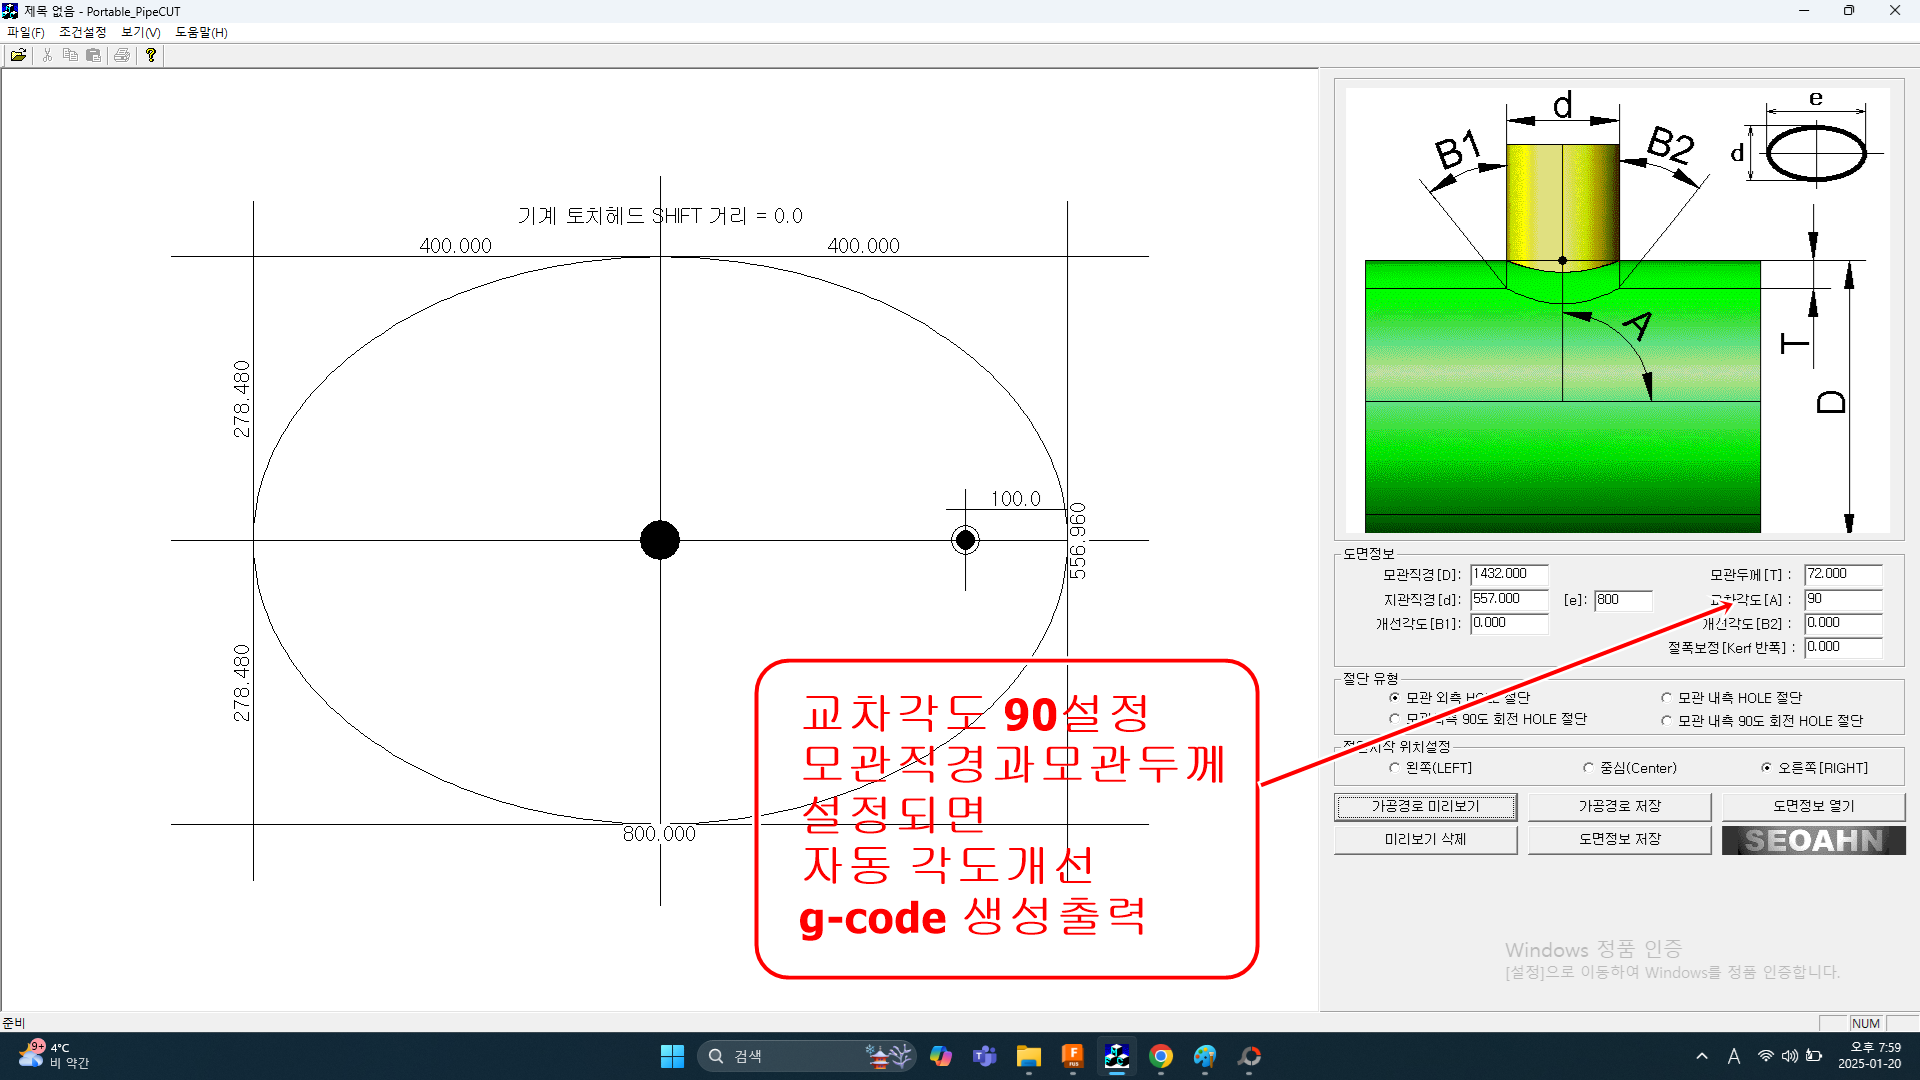Open Chrome from the taskbar

click(1160, 1056)
